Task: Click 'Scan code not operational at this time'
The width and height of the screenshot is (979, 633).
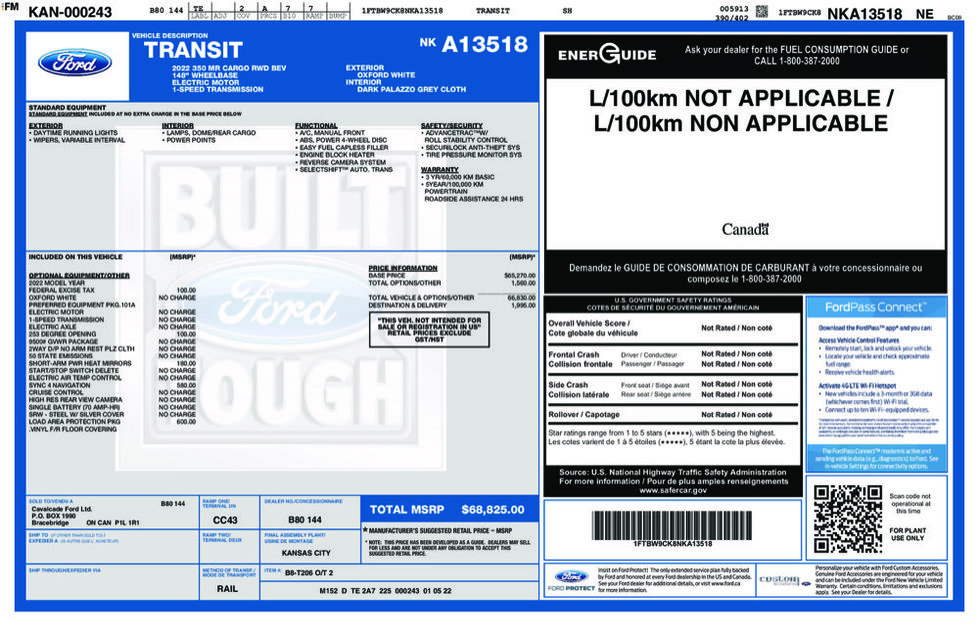Action: (x=910, y=503)
